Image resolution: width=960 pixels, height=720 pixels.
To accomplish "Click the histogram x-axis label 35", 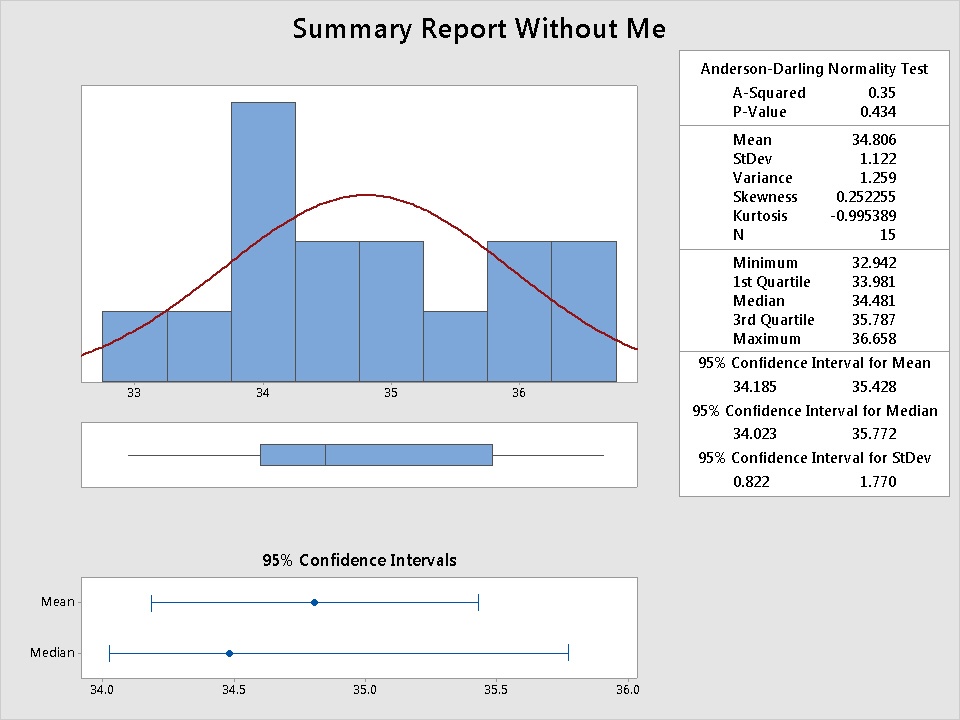I will click(x=390, y=394).
